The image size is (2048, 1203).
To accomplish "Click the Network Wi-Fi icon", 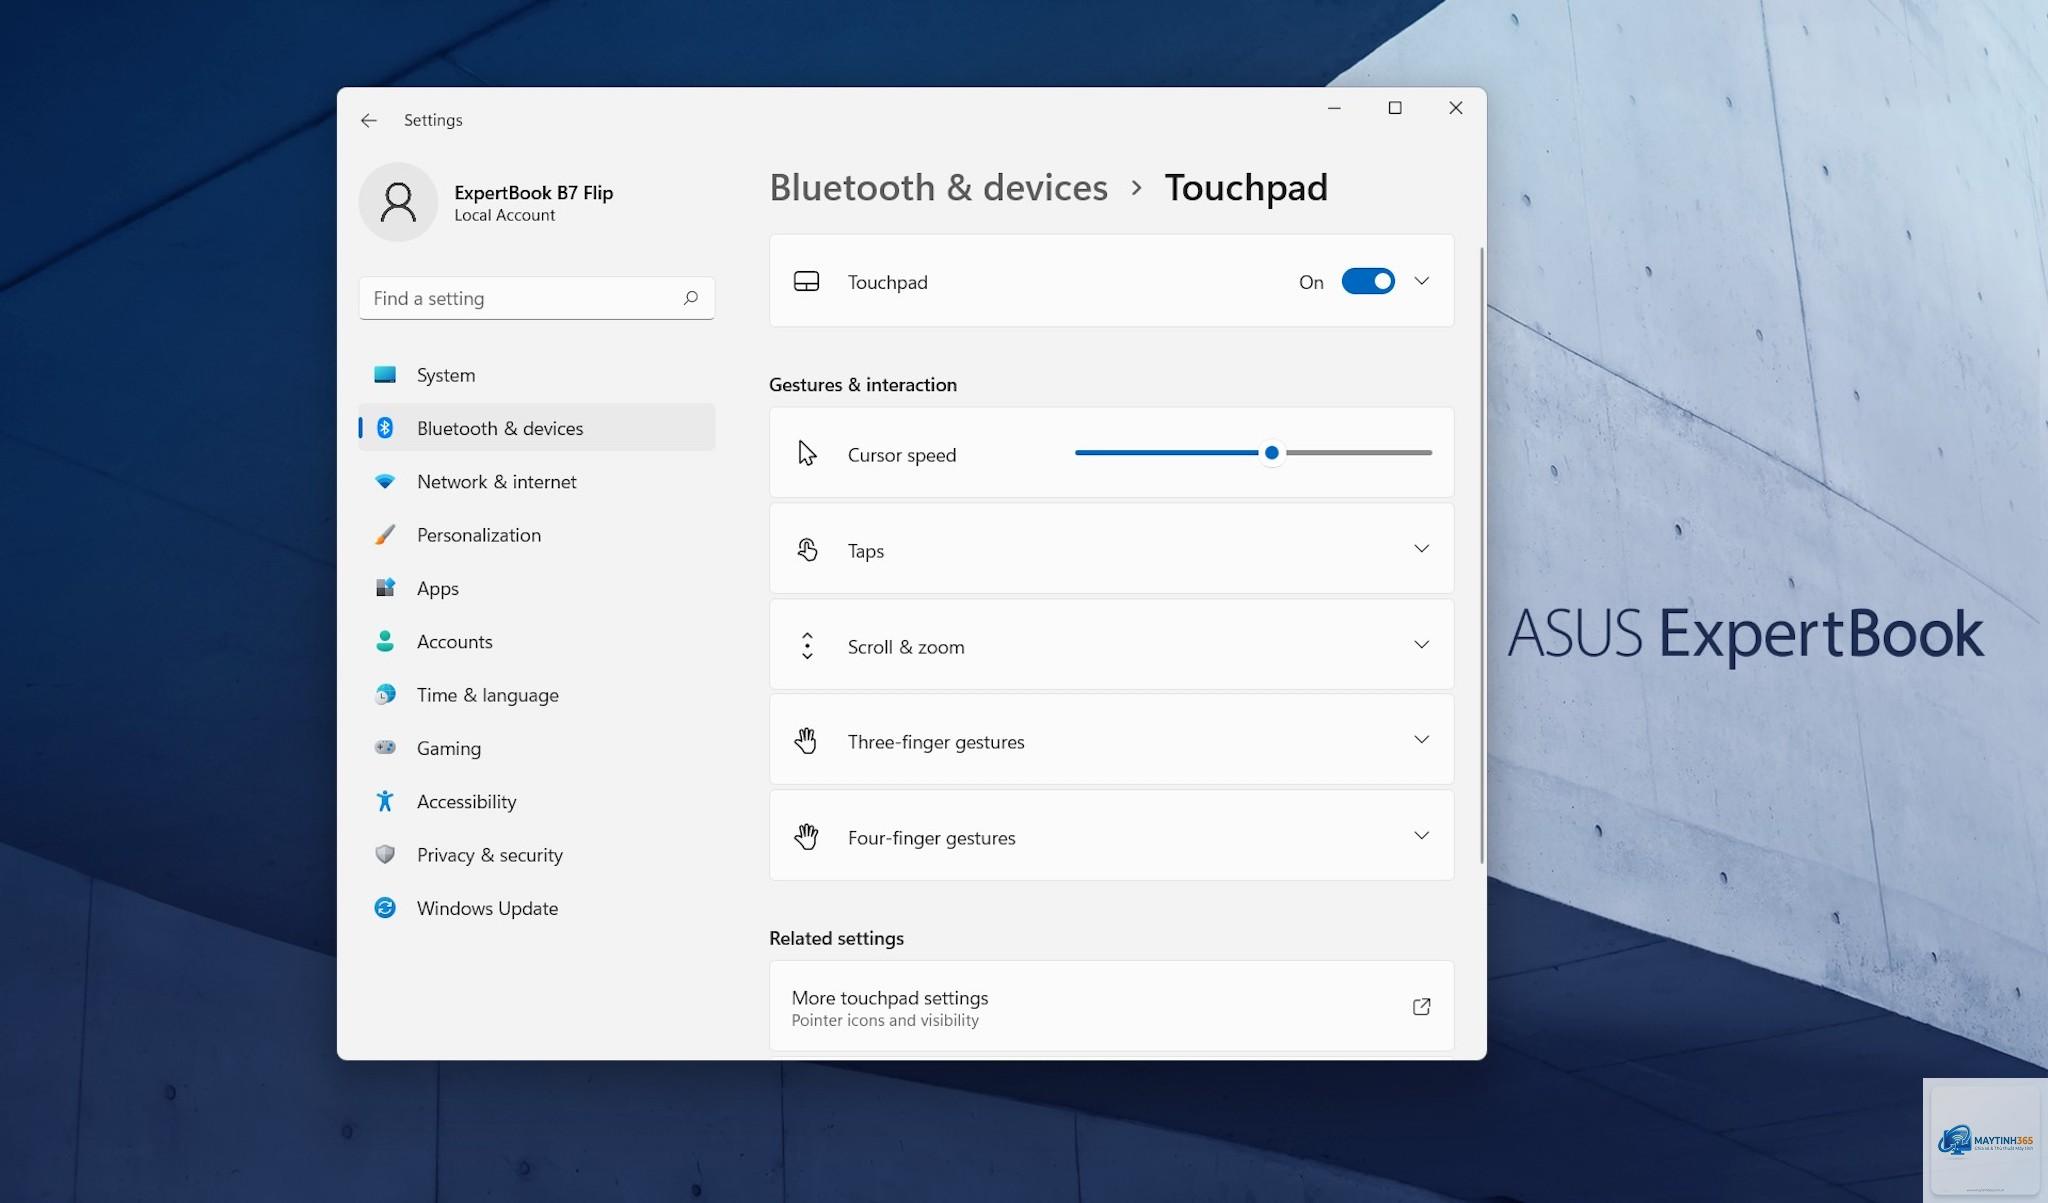I will (x=385, y=481).
